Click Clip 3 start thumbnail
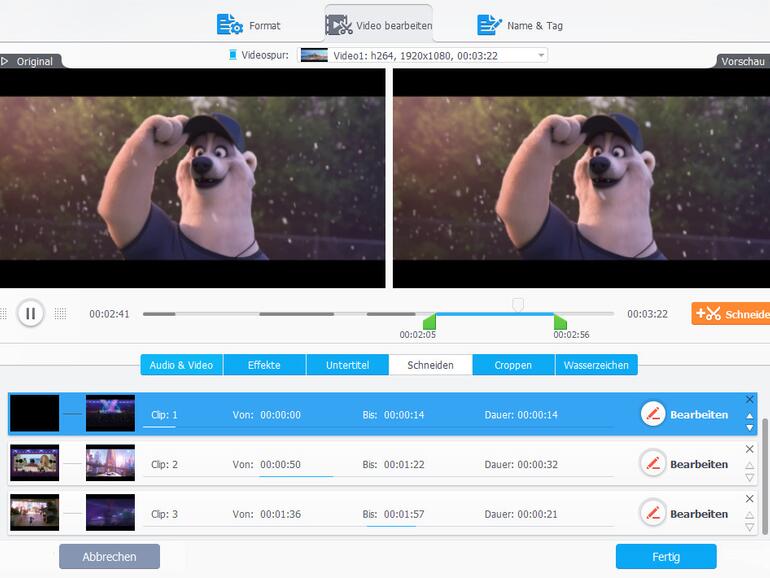Image resolution: width=770 pixels, height=578 pixels. [x=34, y=513]
